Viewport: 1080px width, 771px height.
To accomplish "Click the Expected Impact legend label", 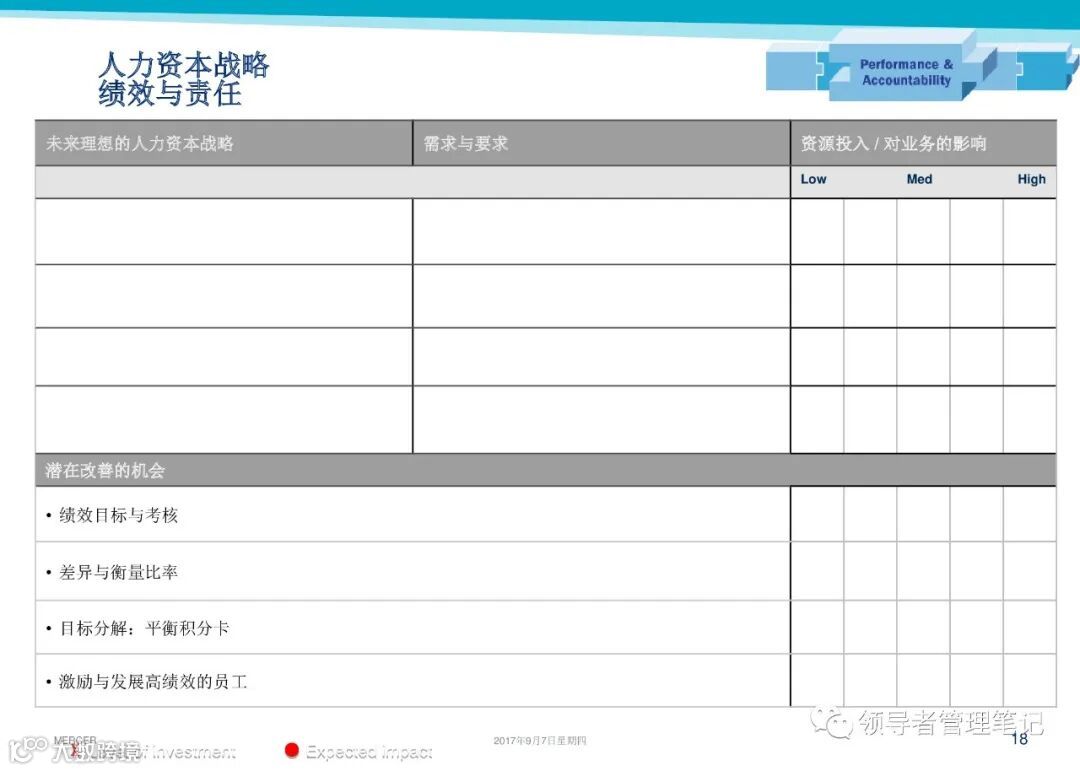I will point(369,752).
